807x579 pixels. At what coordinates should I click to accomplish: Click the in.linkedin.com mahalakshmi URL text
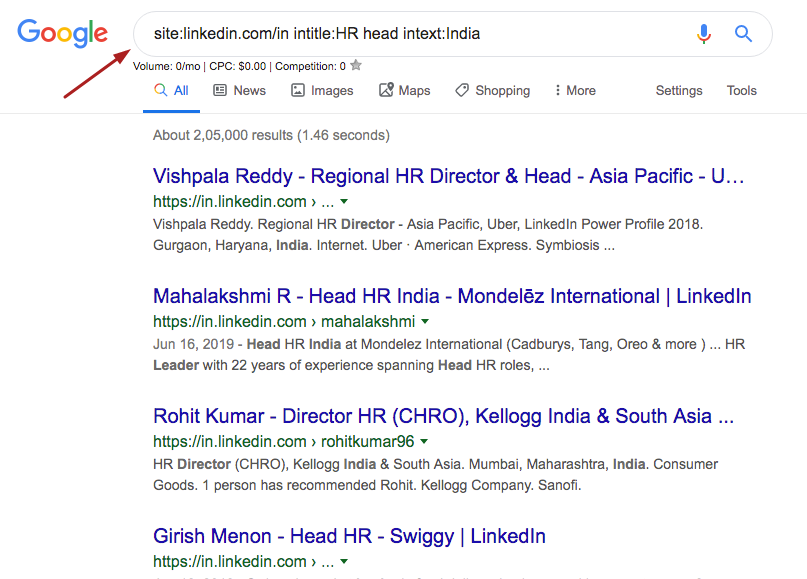point(284,321)
